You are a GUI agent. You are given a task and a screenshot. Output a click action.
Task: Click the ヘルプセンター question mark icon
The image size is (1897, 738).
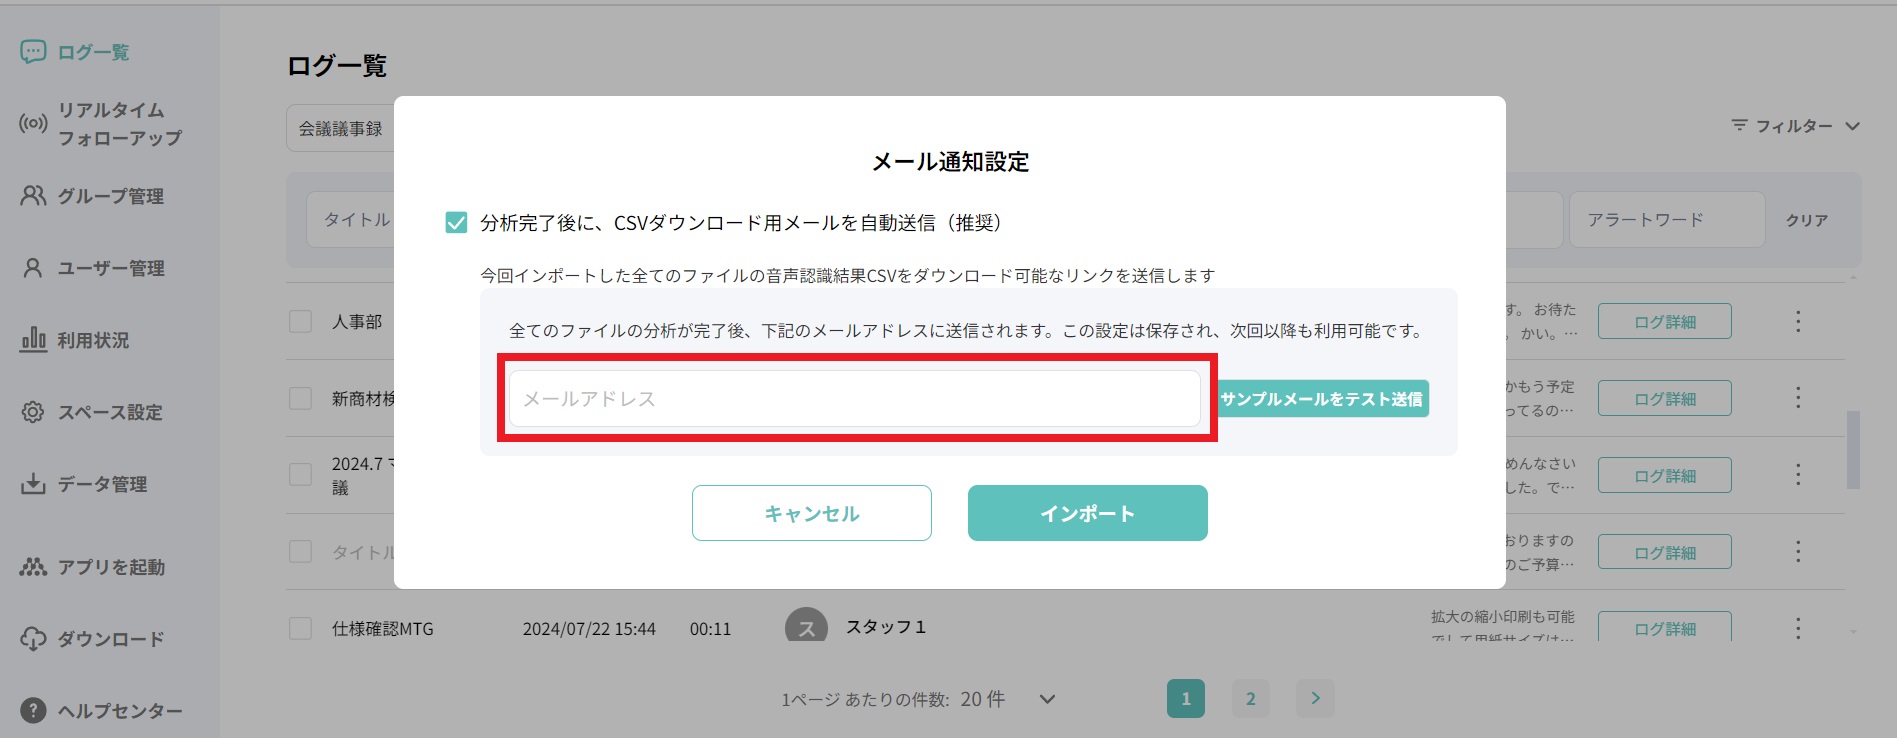[33, 711]
